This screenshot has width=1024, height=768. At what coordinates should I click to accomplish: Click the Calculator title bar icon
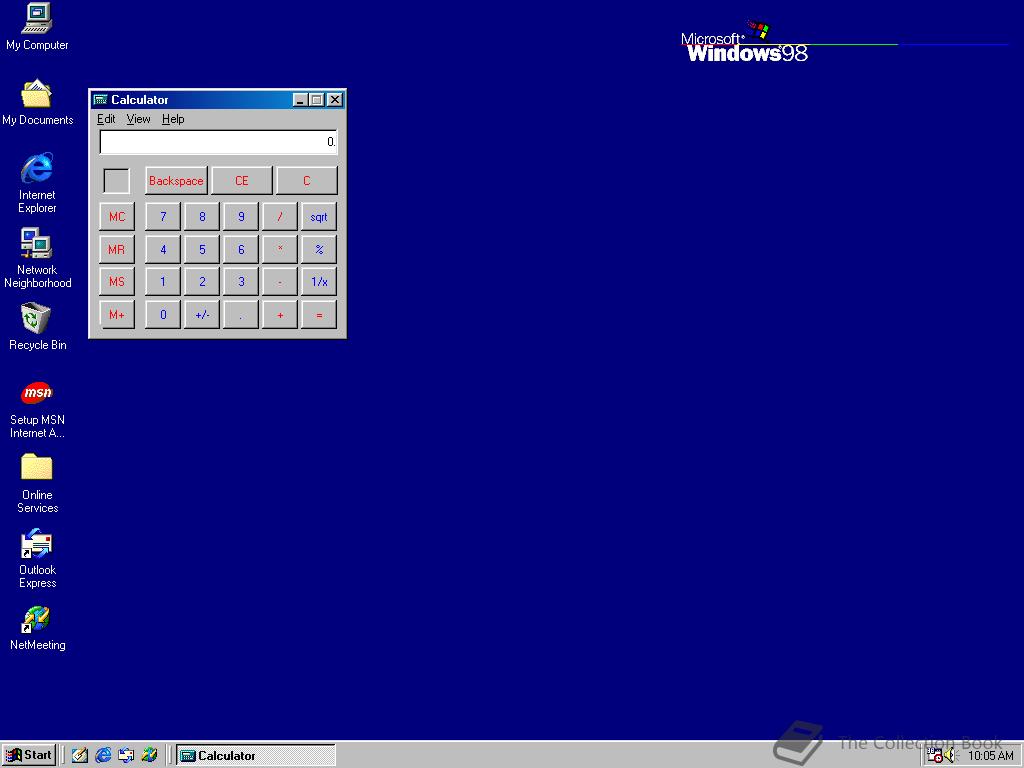pyautogui.click(x=101, y=99)
